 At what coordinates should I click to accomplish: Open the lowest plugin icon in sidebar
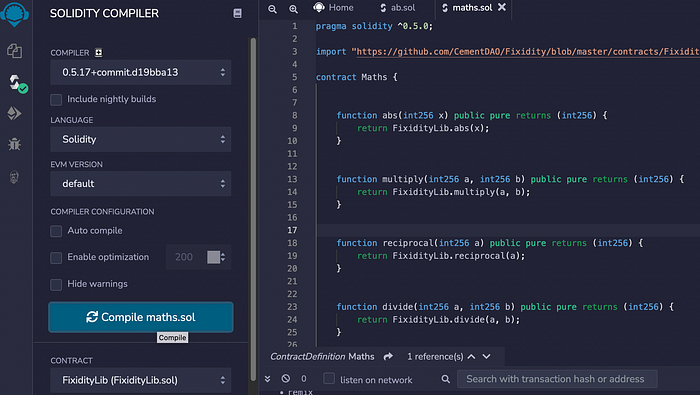point(14,177)
